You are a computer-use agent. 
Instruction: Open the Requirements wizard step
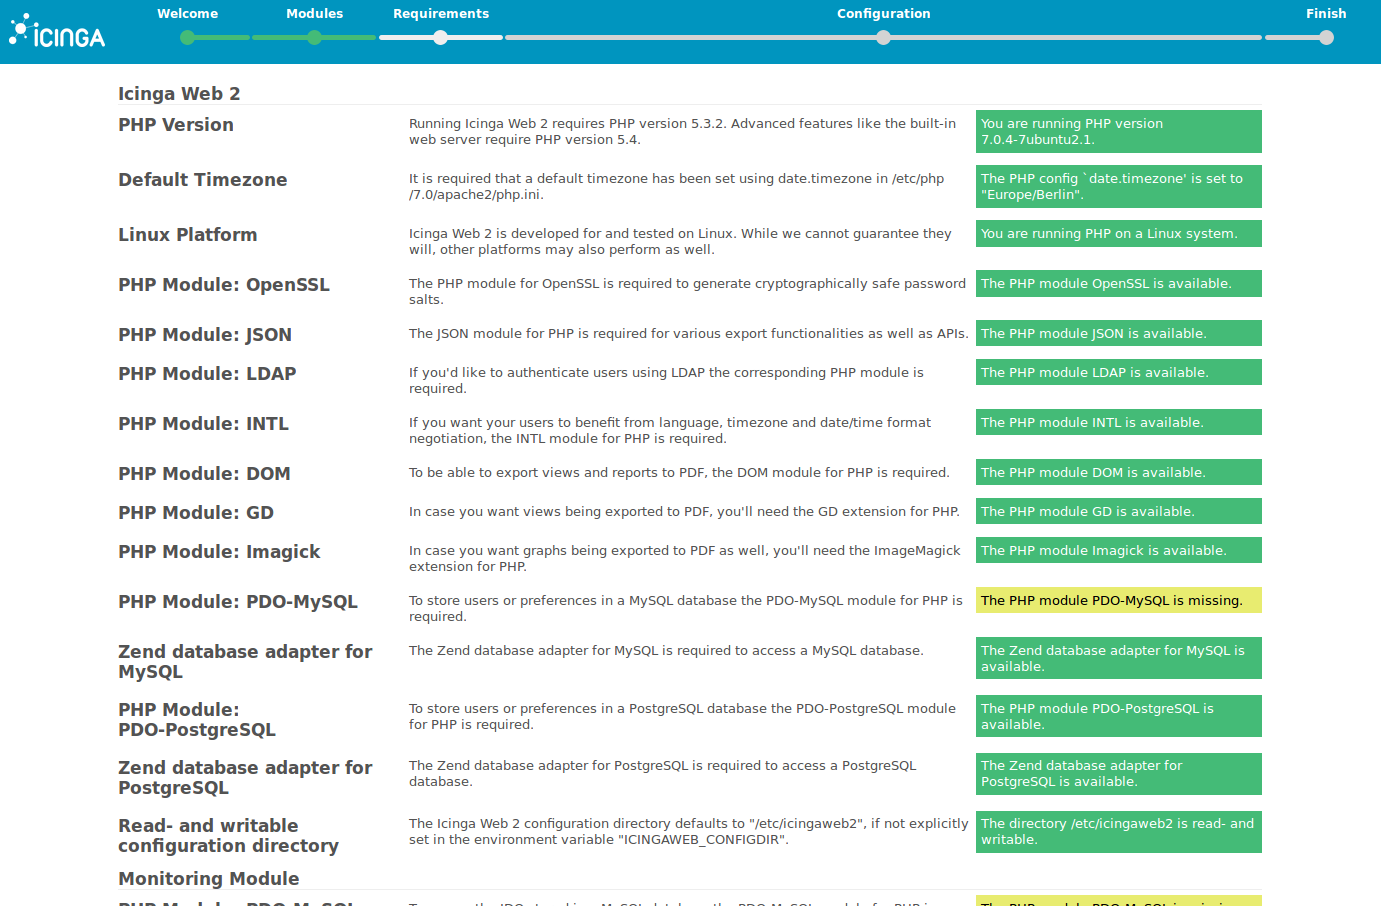[x=440, y=13]
